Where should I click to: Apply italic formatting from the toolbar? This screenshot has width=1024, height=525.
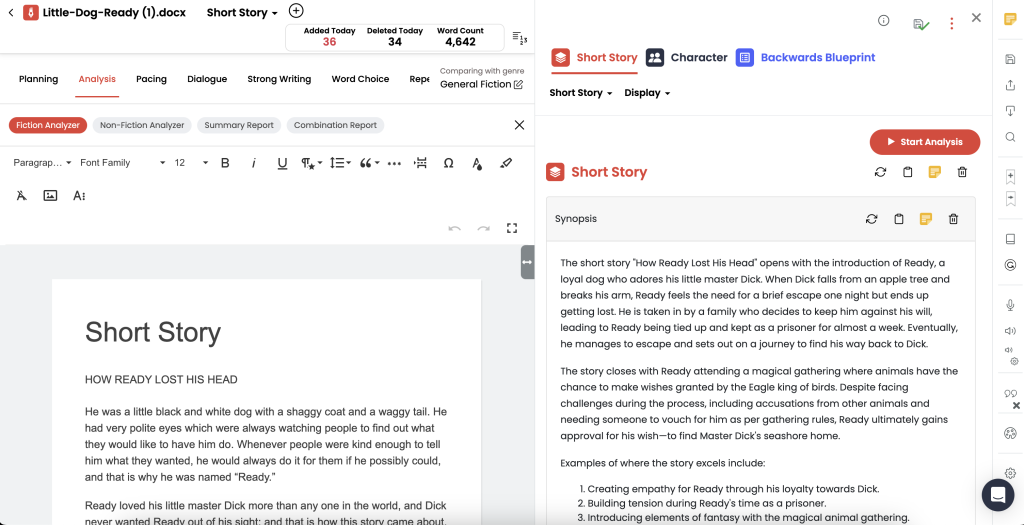254,163
